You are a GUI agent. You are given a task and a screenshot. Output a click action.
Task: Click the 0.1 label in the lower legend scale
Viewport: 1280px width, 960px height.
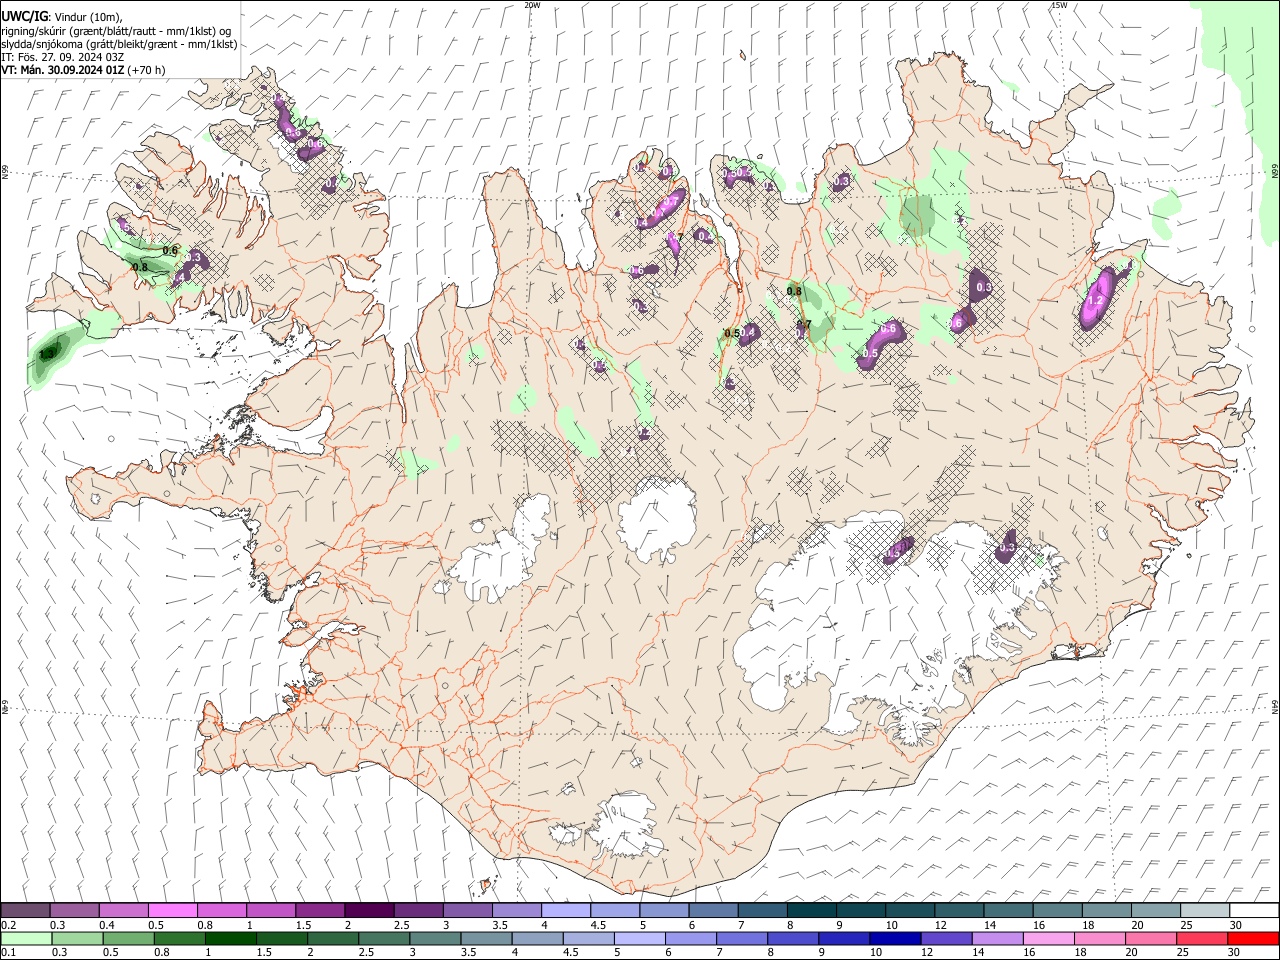(9, 953)
